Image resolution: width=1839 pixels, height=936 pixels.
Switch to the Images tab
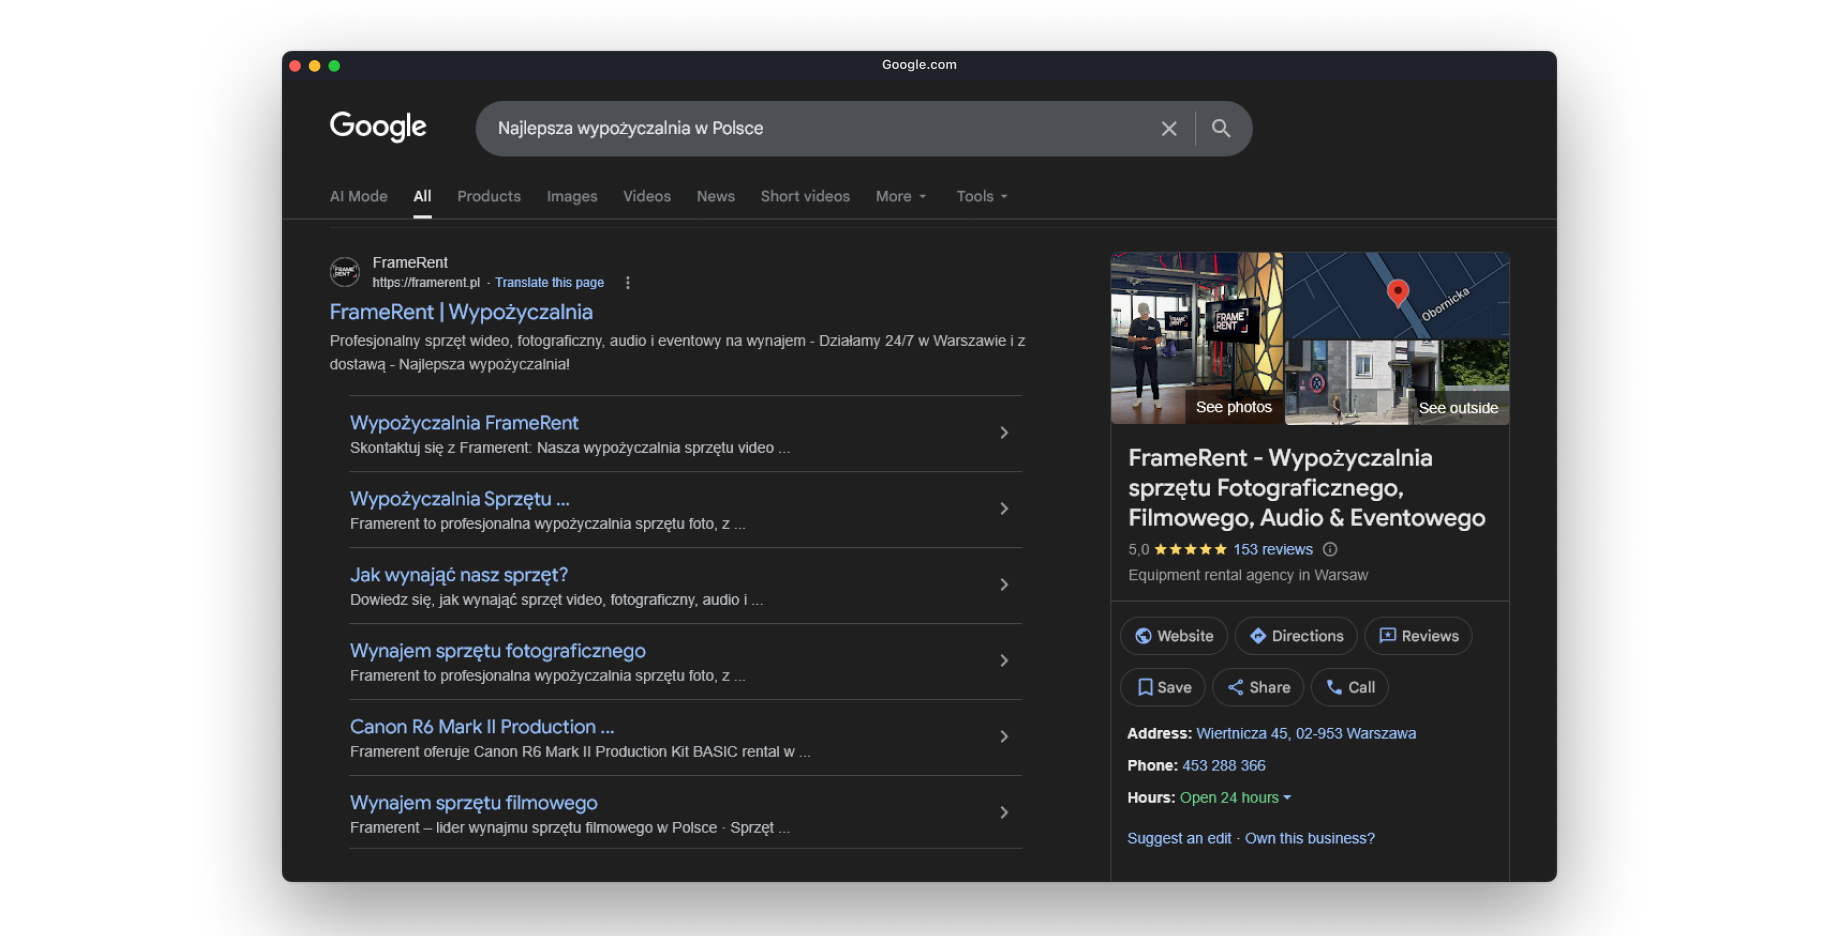click(572, 197)
